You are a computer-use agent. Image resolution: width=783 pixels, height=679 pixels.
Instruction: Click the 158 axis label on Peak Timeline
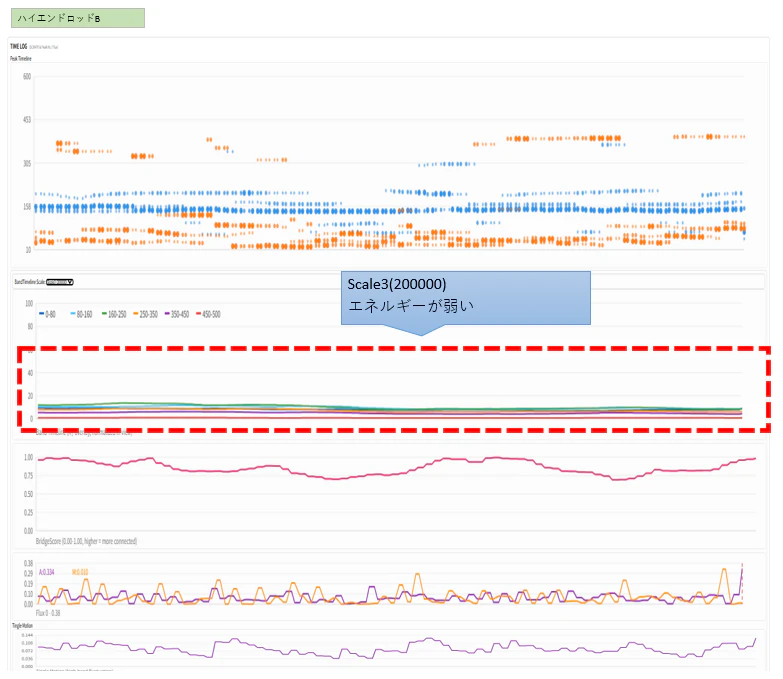pos(27,207)
